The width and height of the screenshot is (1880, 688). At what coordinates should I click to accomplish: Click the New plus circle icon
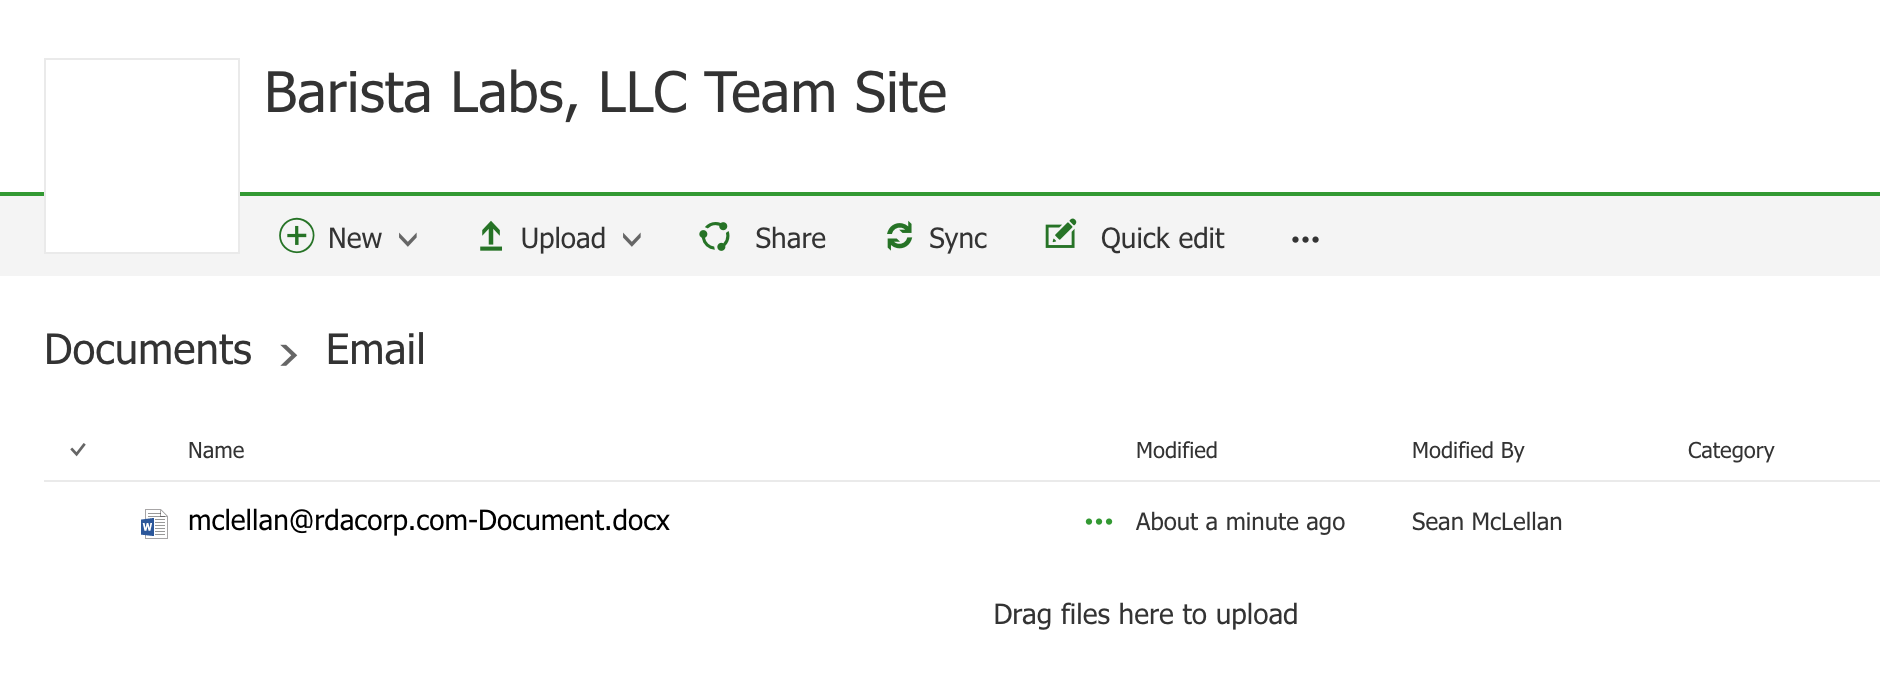click(296, 236)
